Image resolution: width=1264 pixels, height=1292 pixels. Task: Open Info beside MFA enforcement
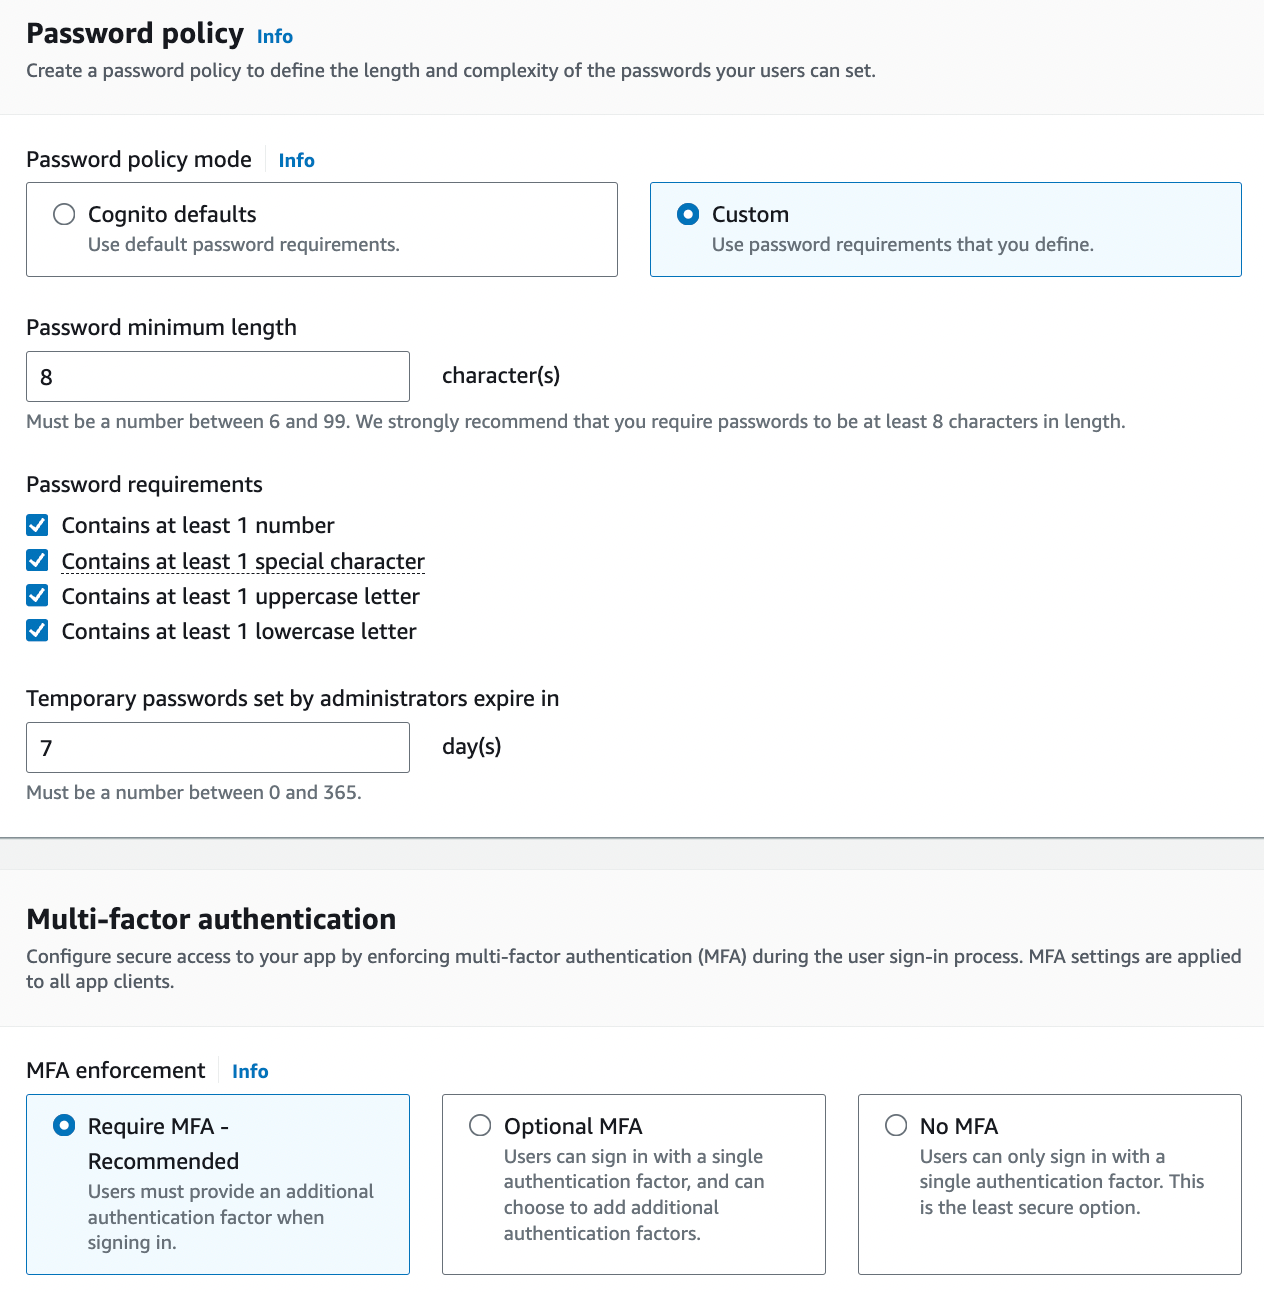coord(250,1071)
